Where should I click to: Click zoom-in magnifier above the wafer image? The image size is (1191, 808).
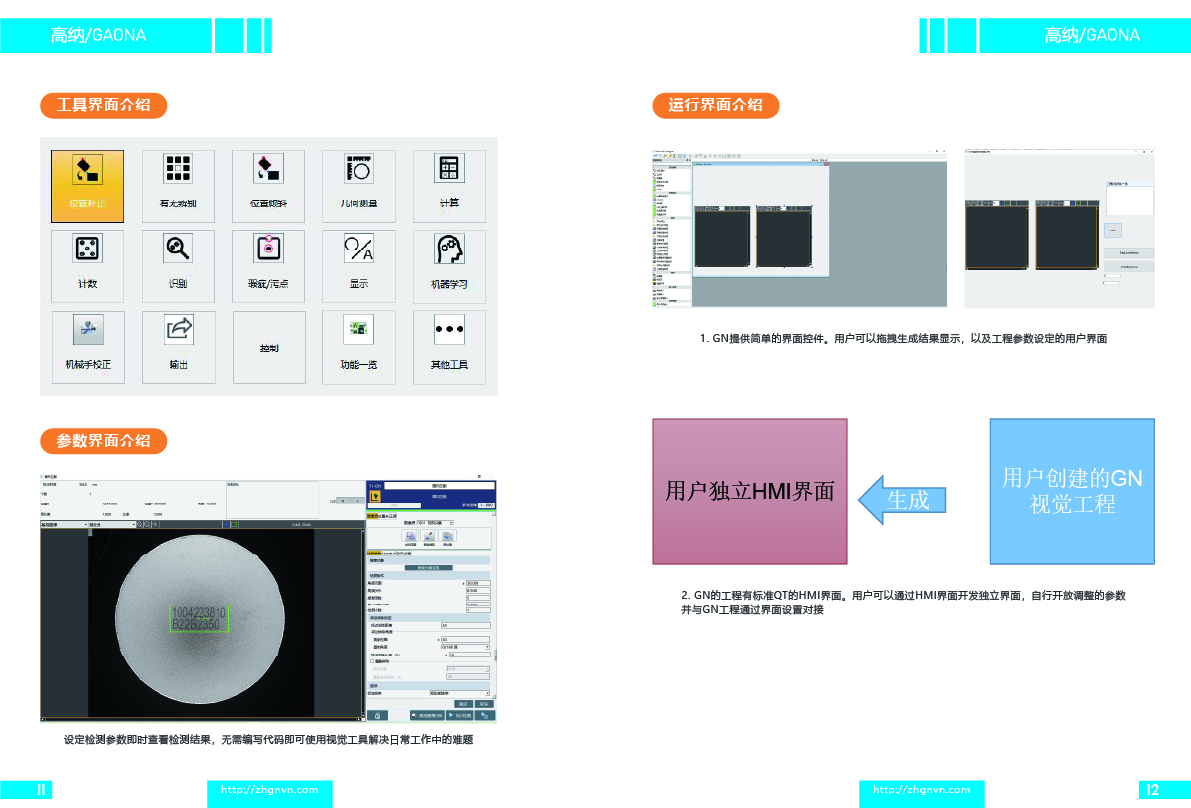140,525
